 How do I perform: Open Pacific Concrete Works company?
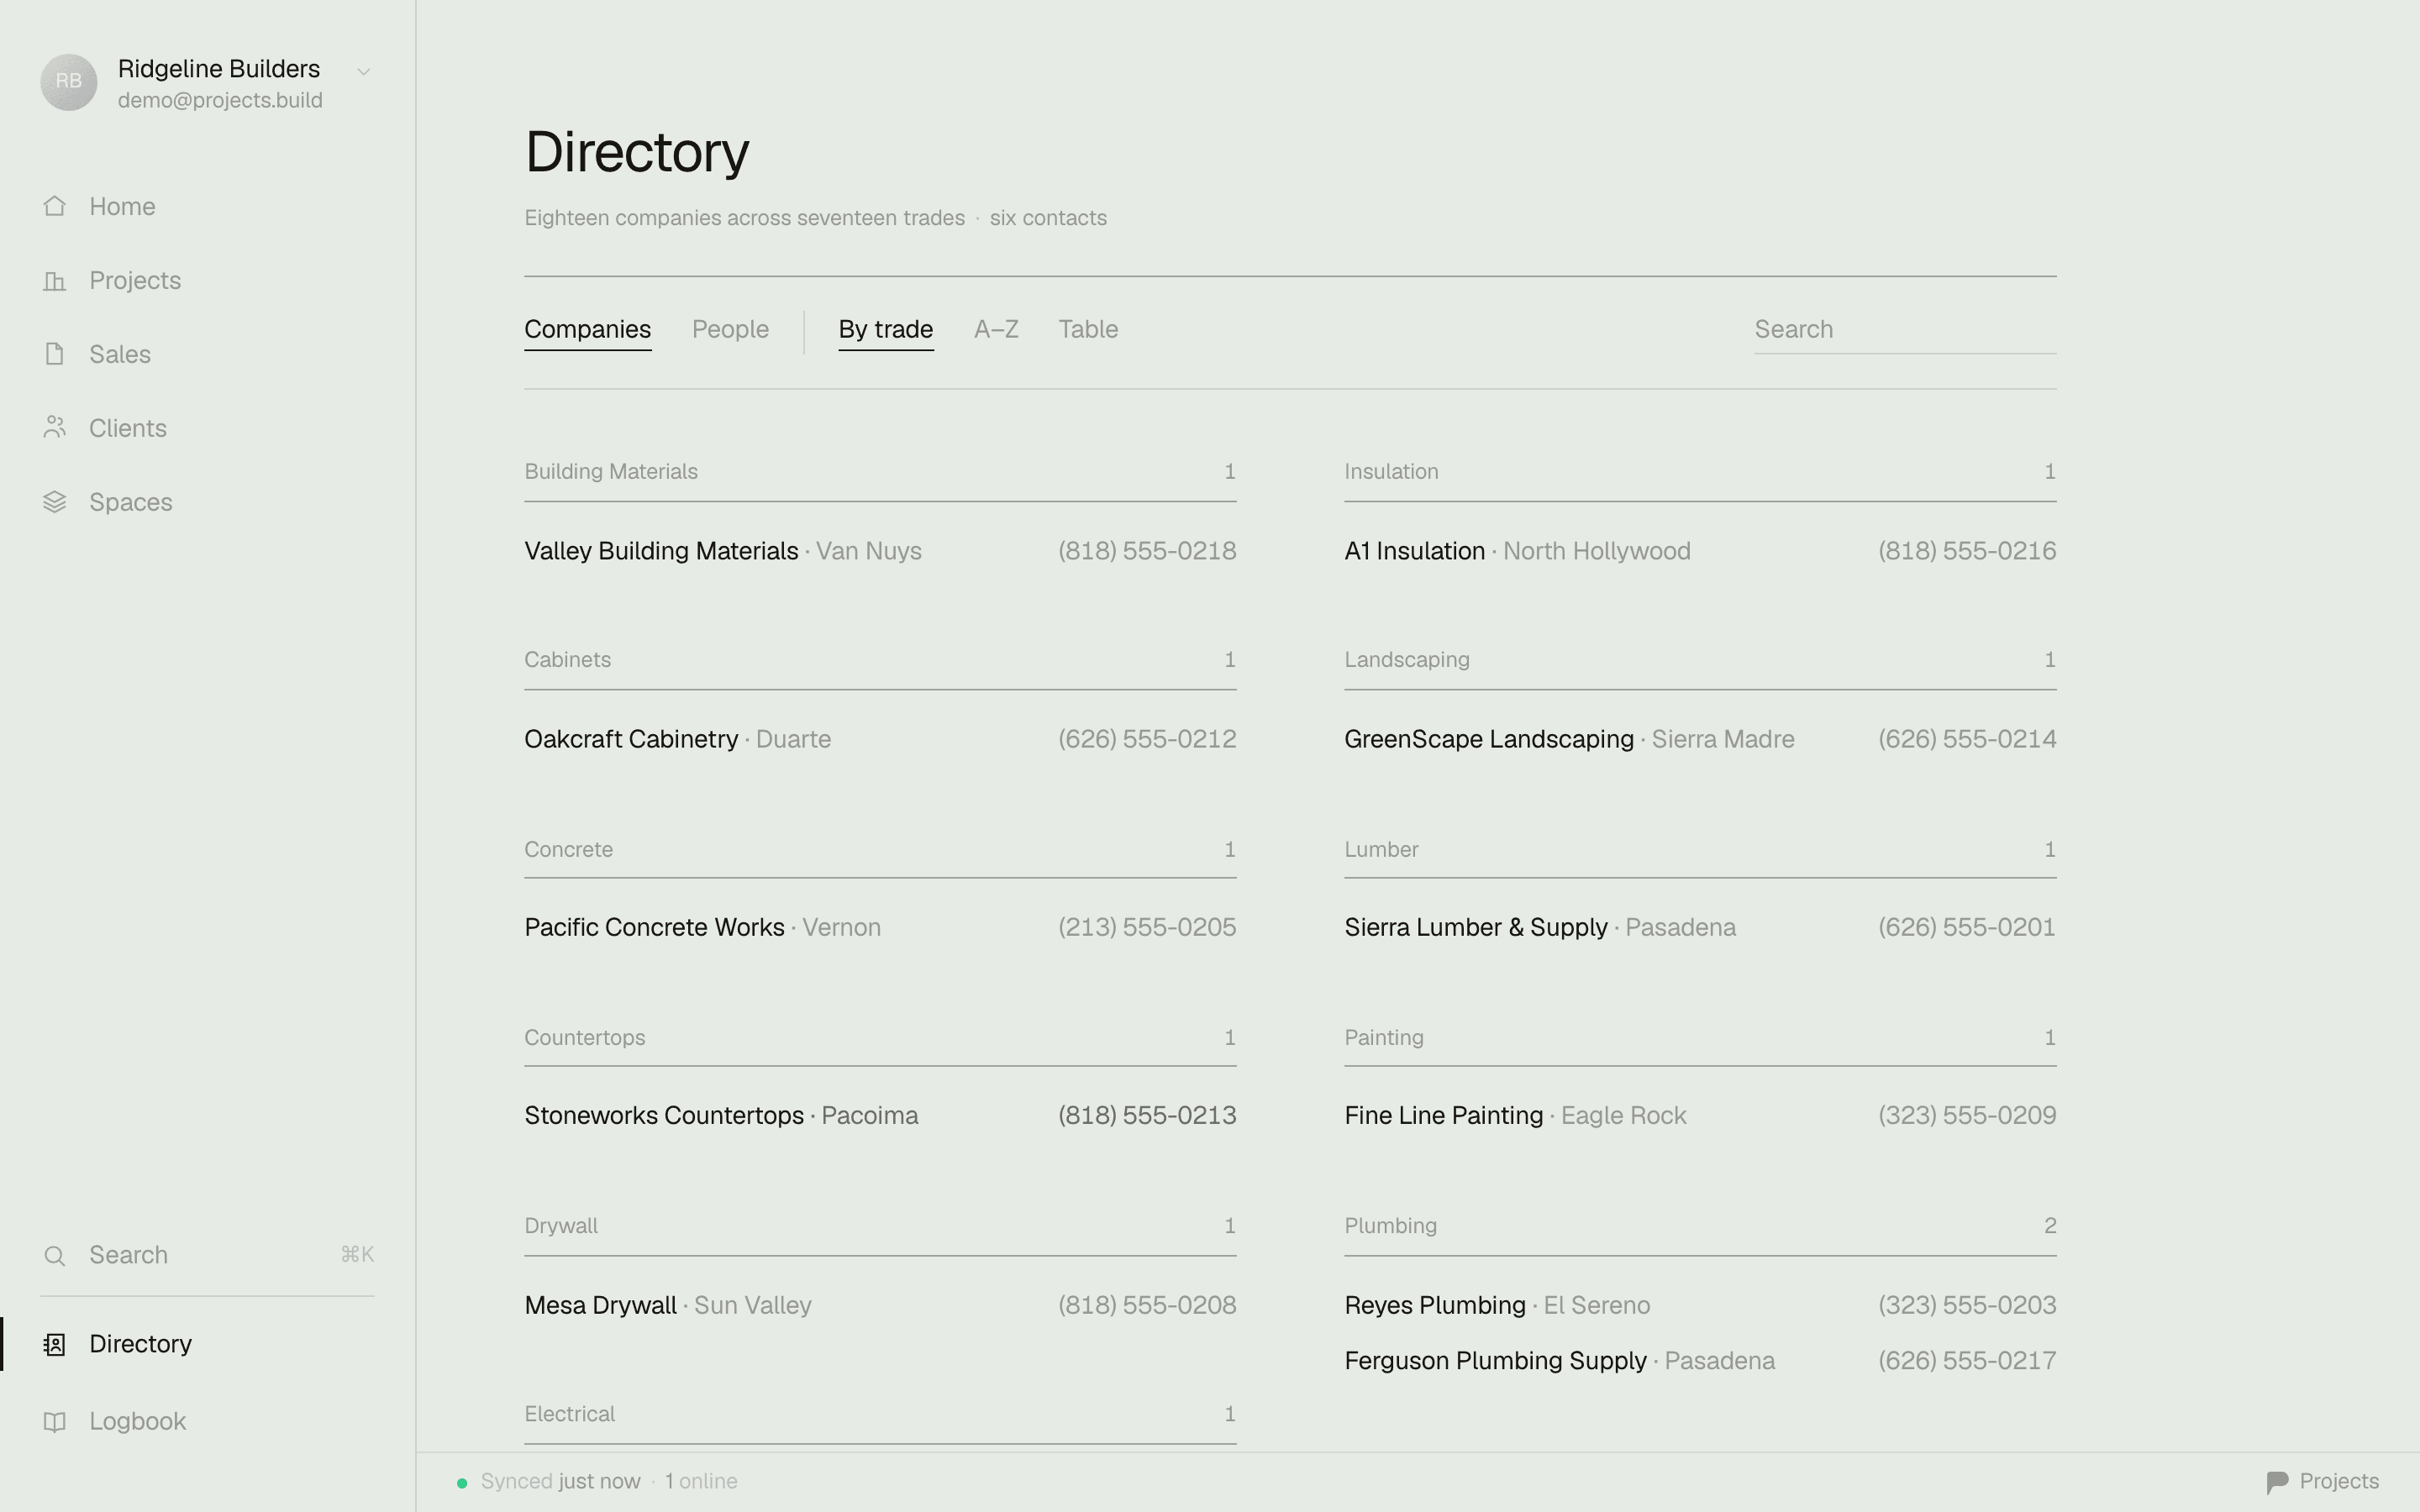coord(654,927)
